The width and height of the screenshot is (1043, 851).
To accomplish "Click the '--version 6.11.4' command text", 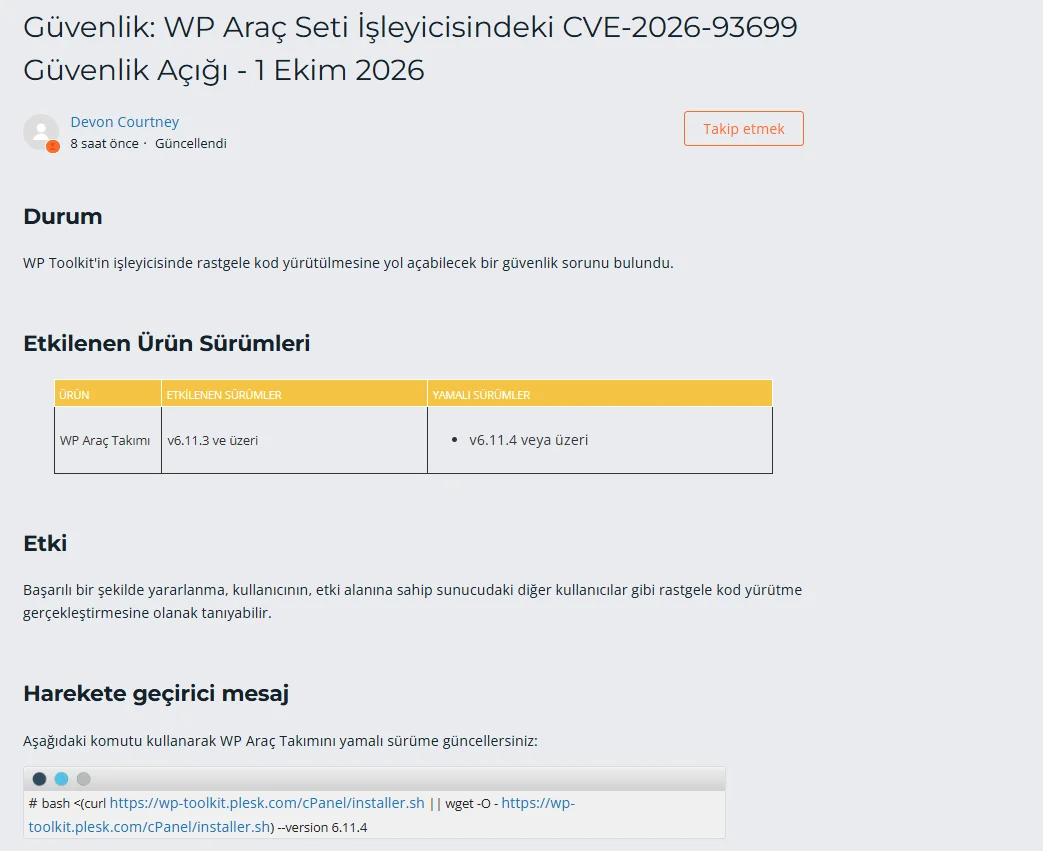I will point(322,828).
